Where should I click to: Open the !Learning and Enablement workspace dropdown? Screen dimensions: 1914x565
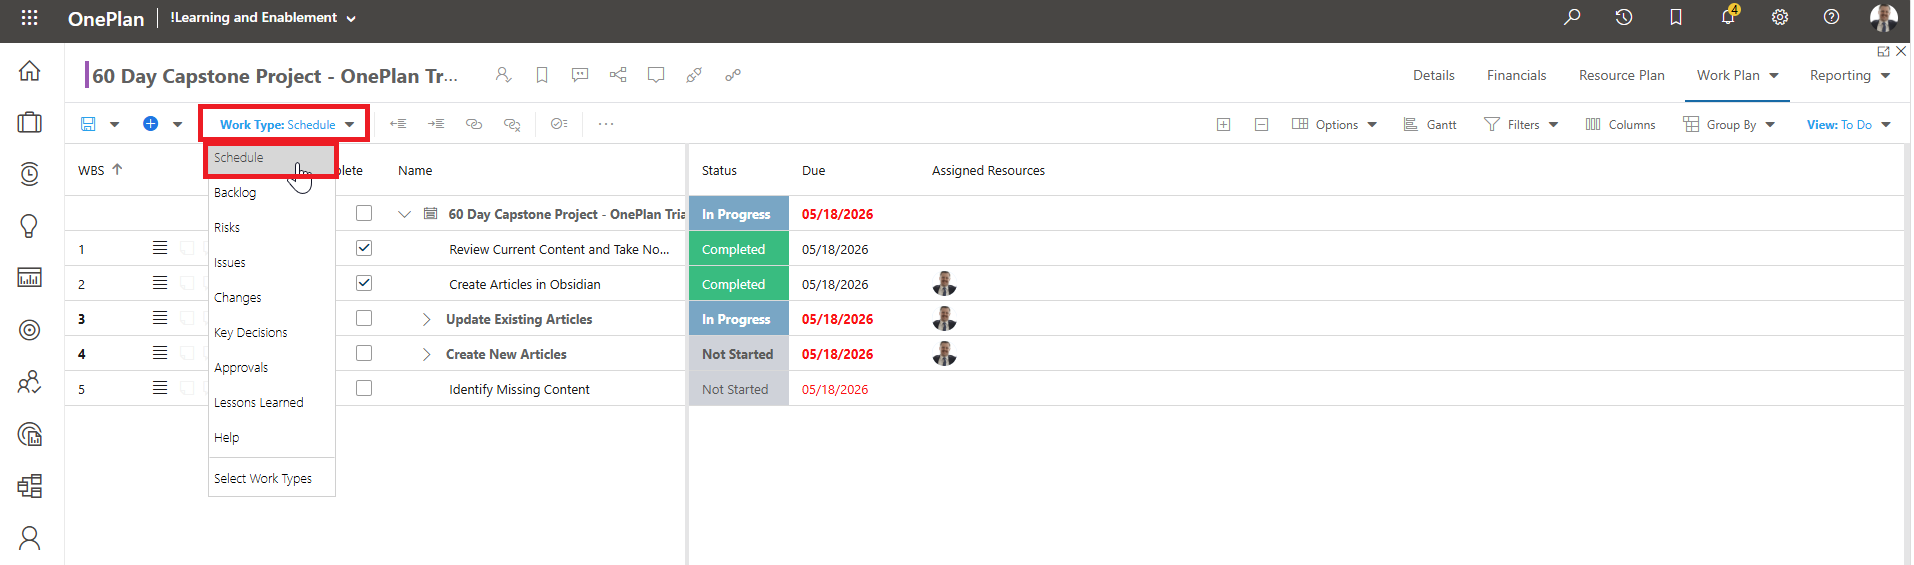coord(263,17)
